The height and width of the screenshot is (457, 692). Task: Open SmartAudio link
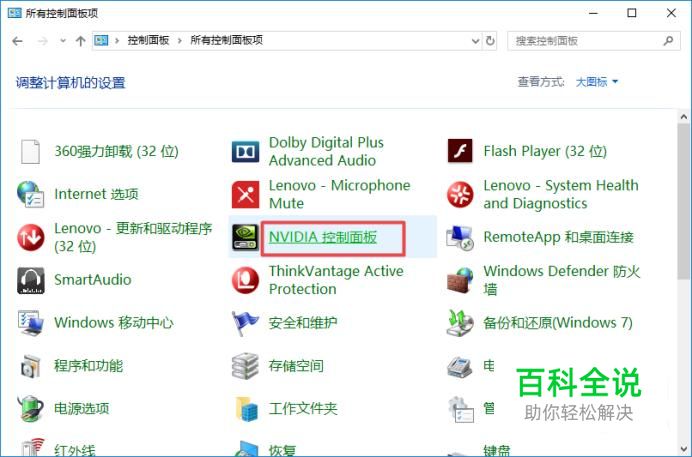(93, 280)
